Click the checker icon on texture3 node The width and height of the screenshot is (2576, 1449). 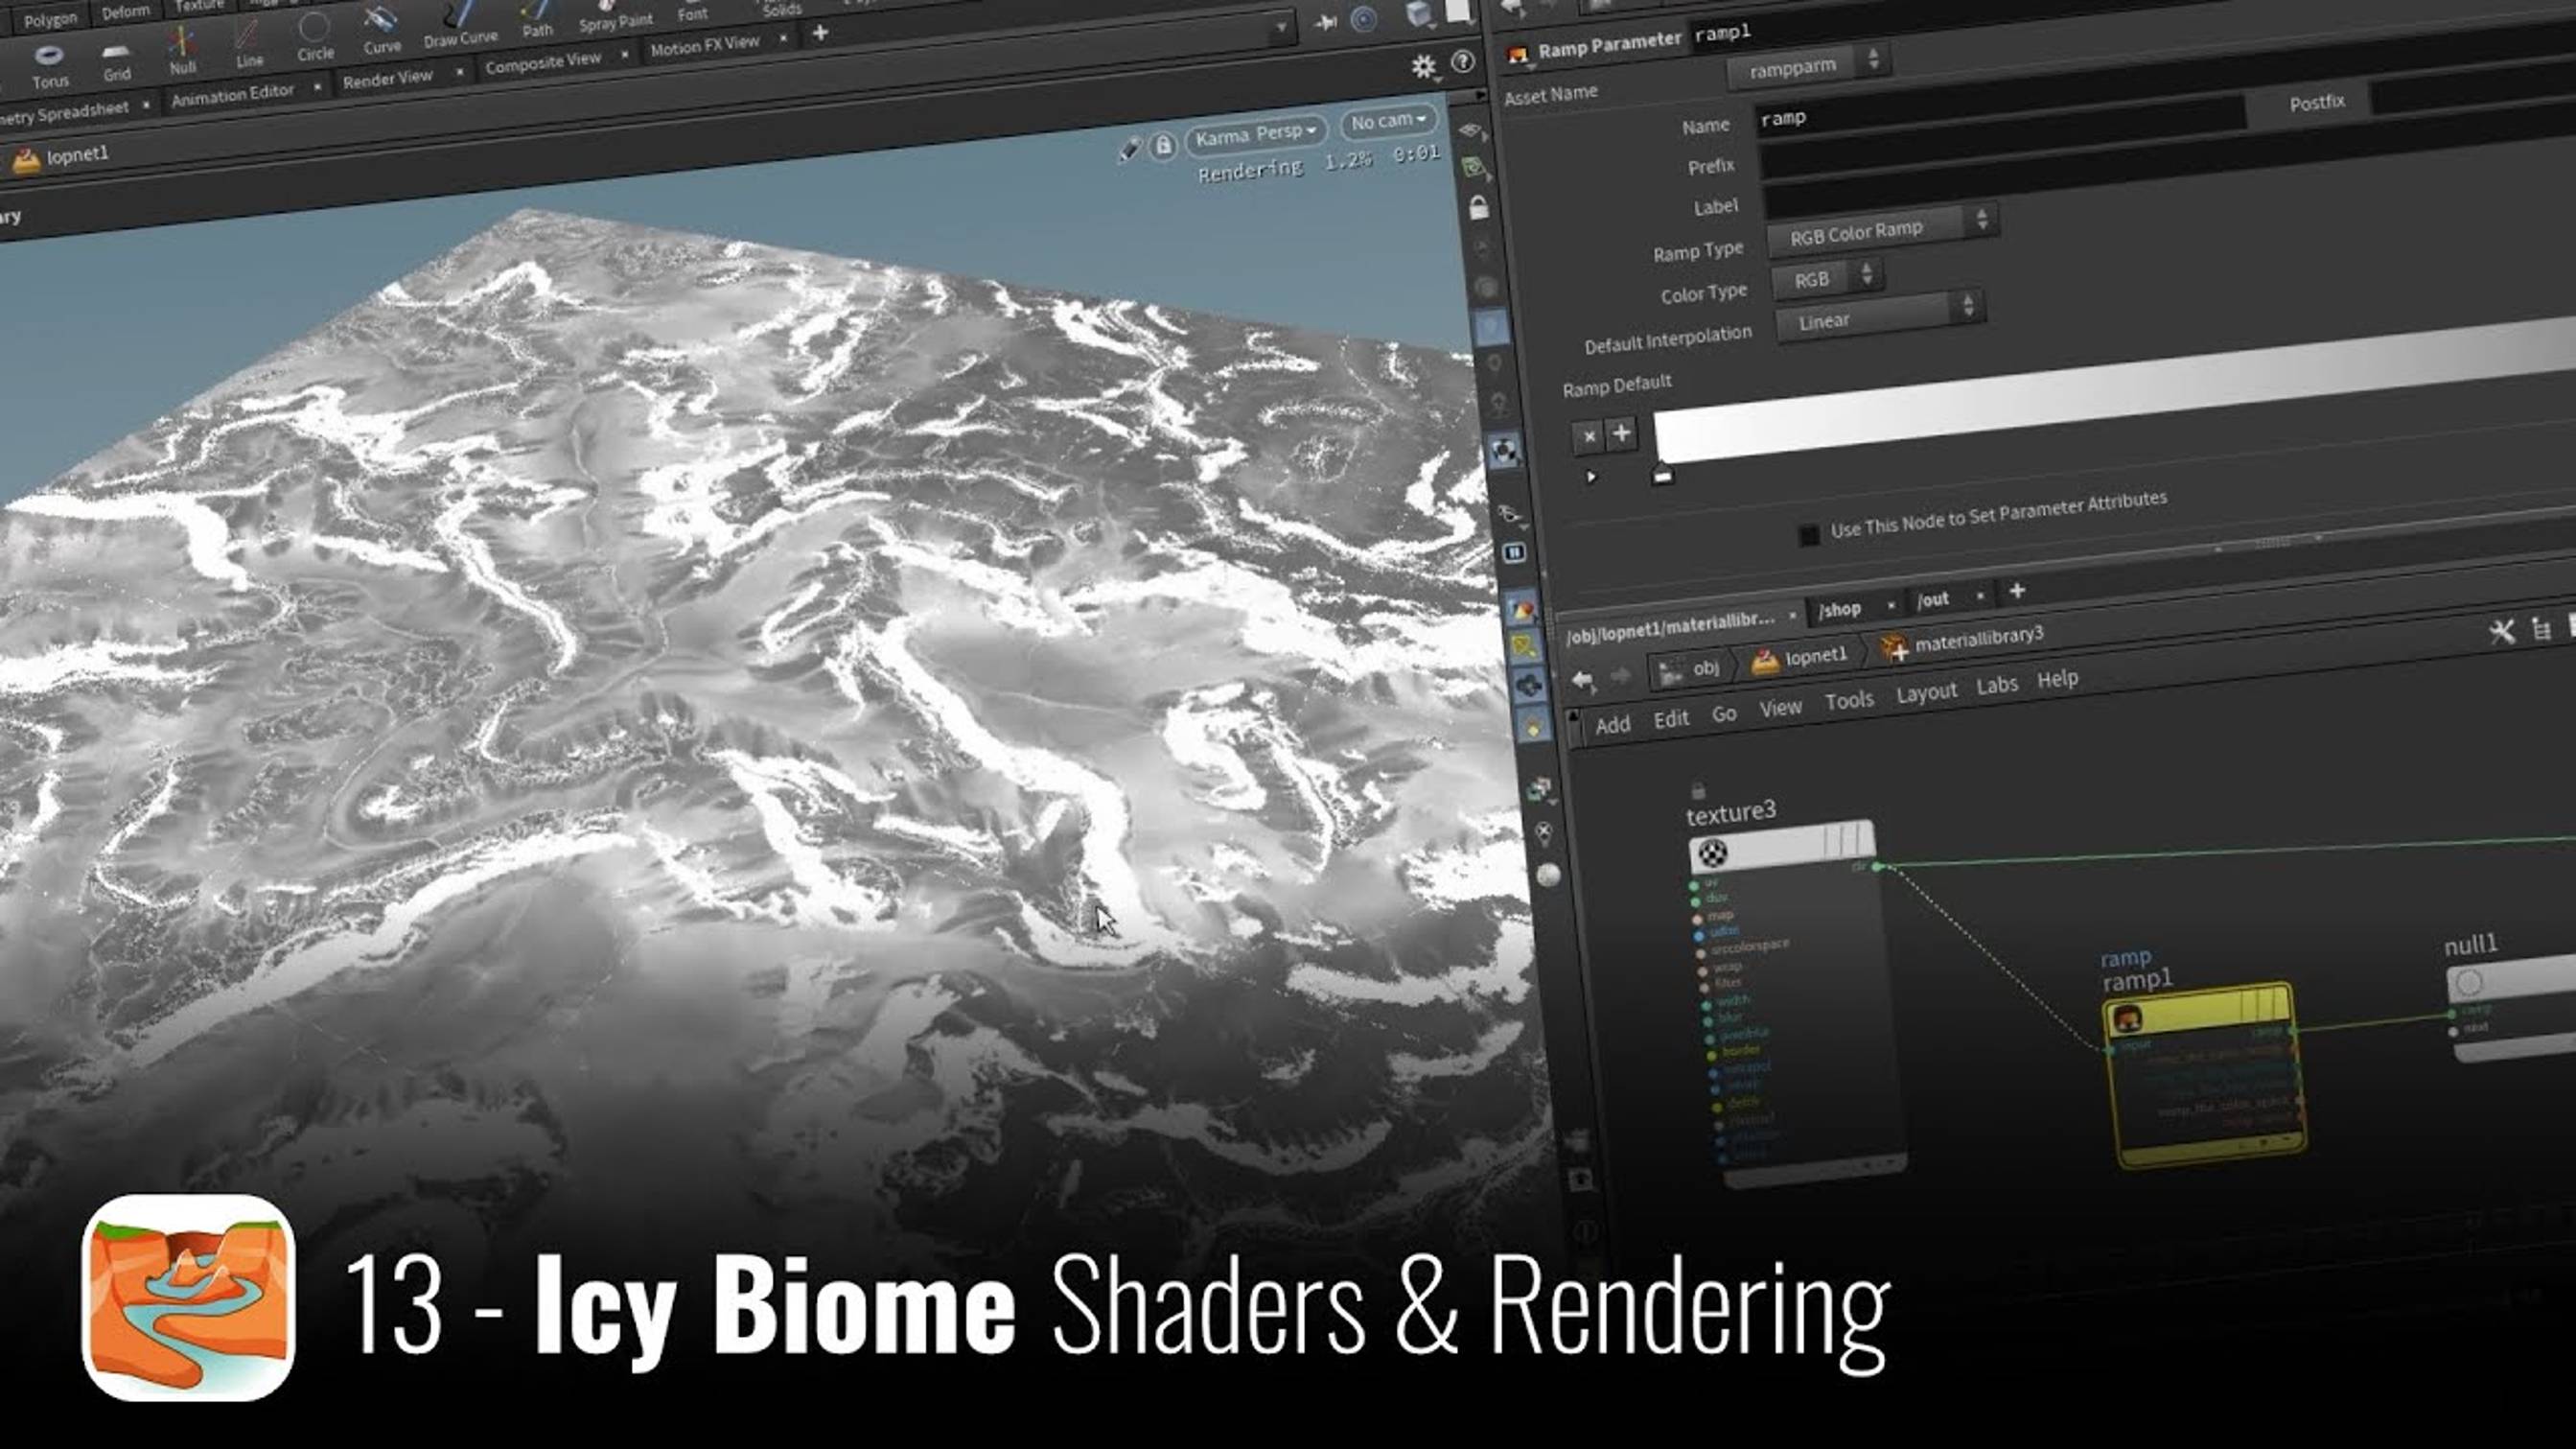tap(1713, 853)
